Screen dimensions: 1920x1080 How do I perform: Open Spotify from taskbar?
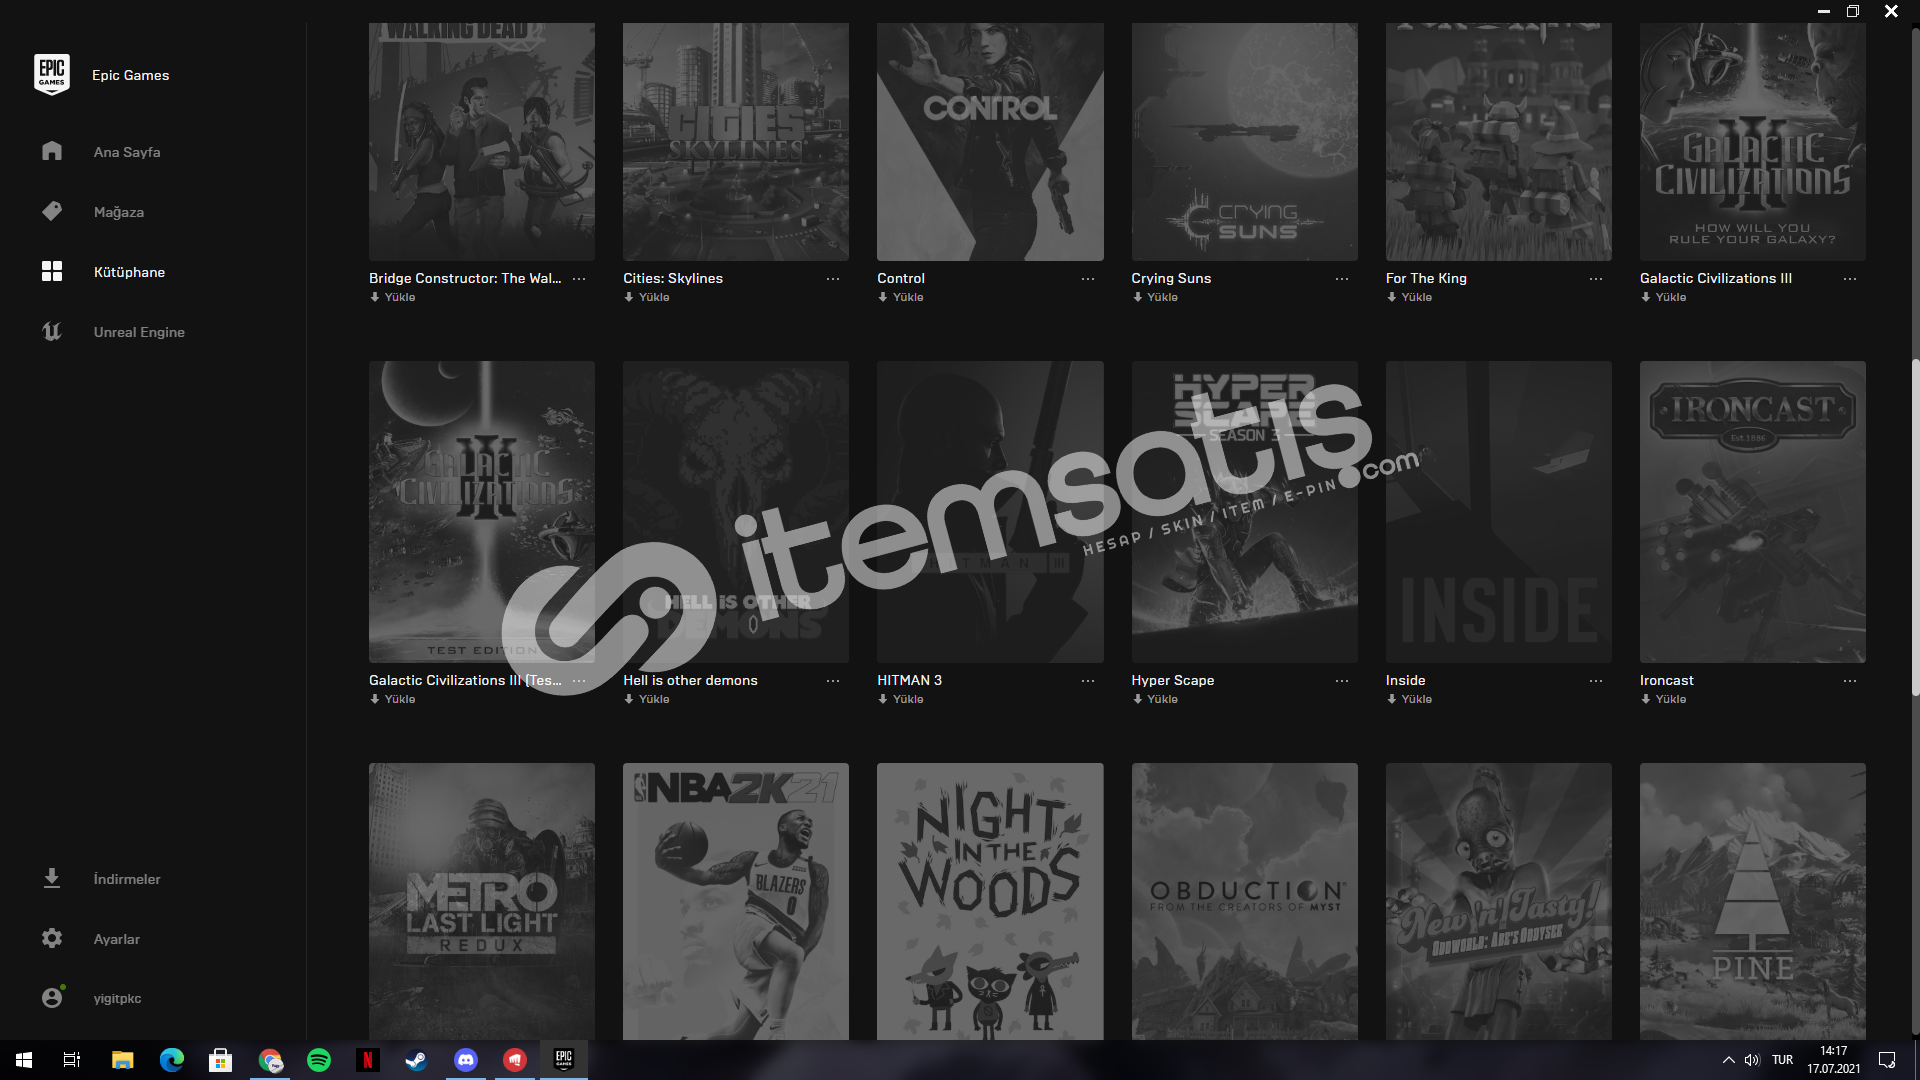point(319,1060)
